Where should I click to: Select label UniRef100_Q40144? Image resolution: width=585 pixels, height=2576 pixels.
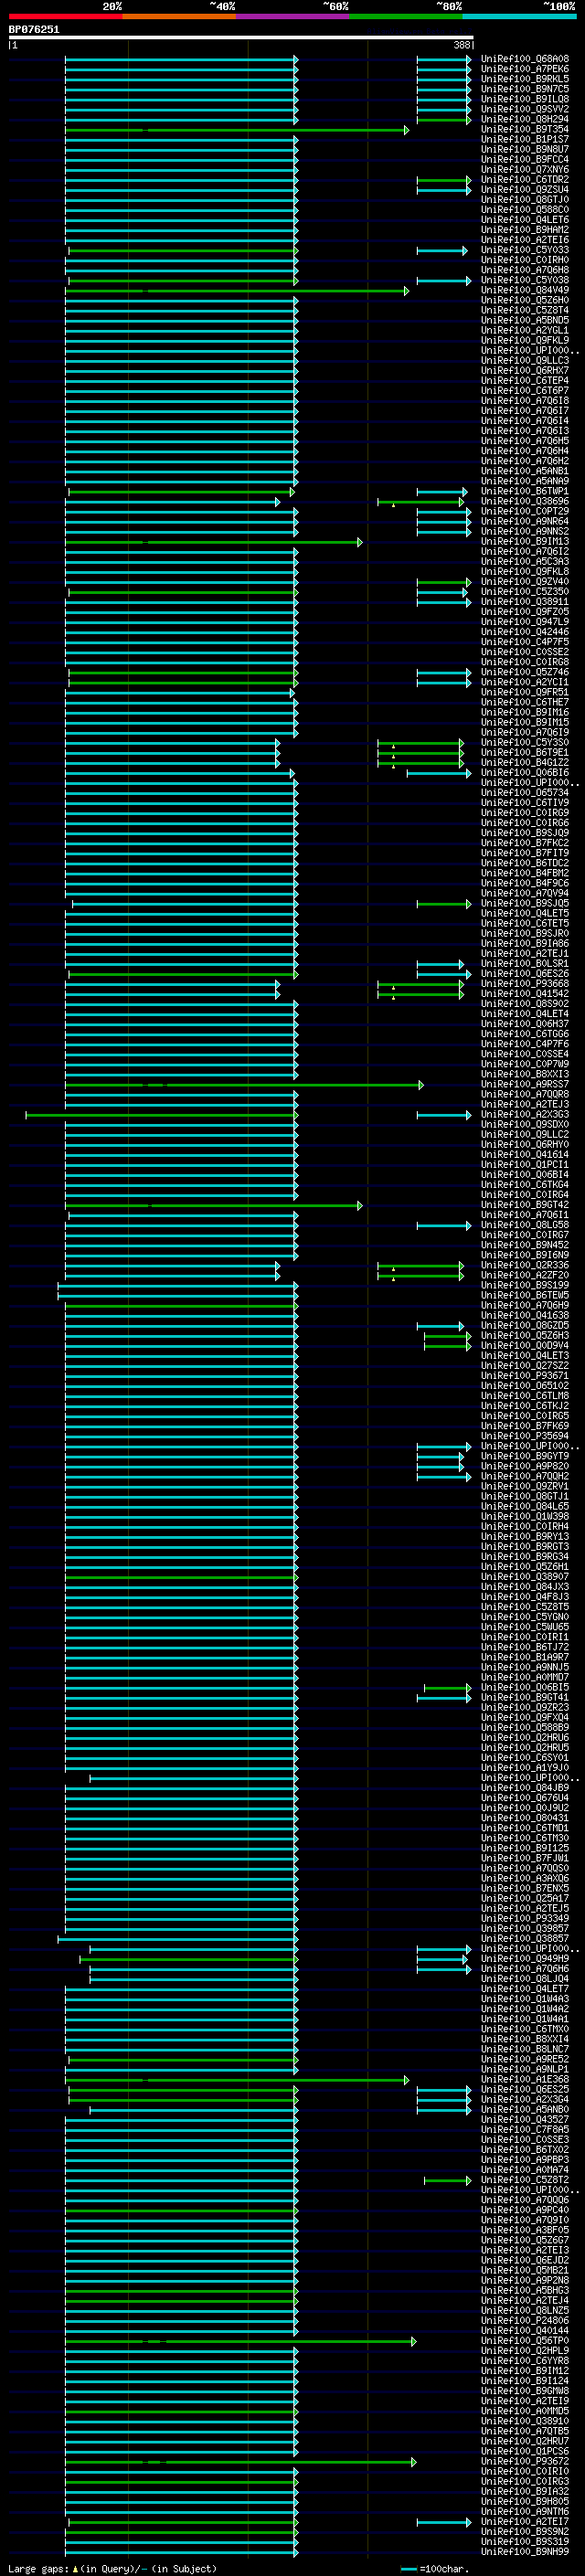(525, 2330)
